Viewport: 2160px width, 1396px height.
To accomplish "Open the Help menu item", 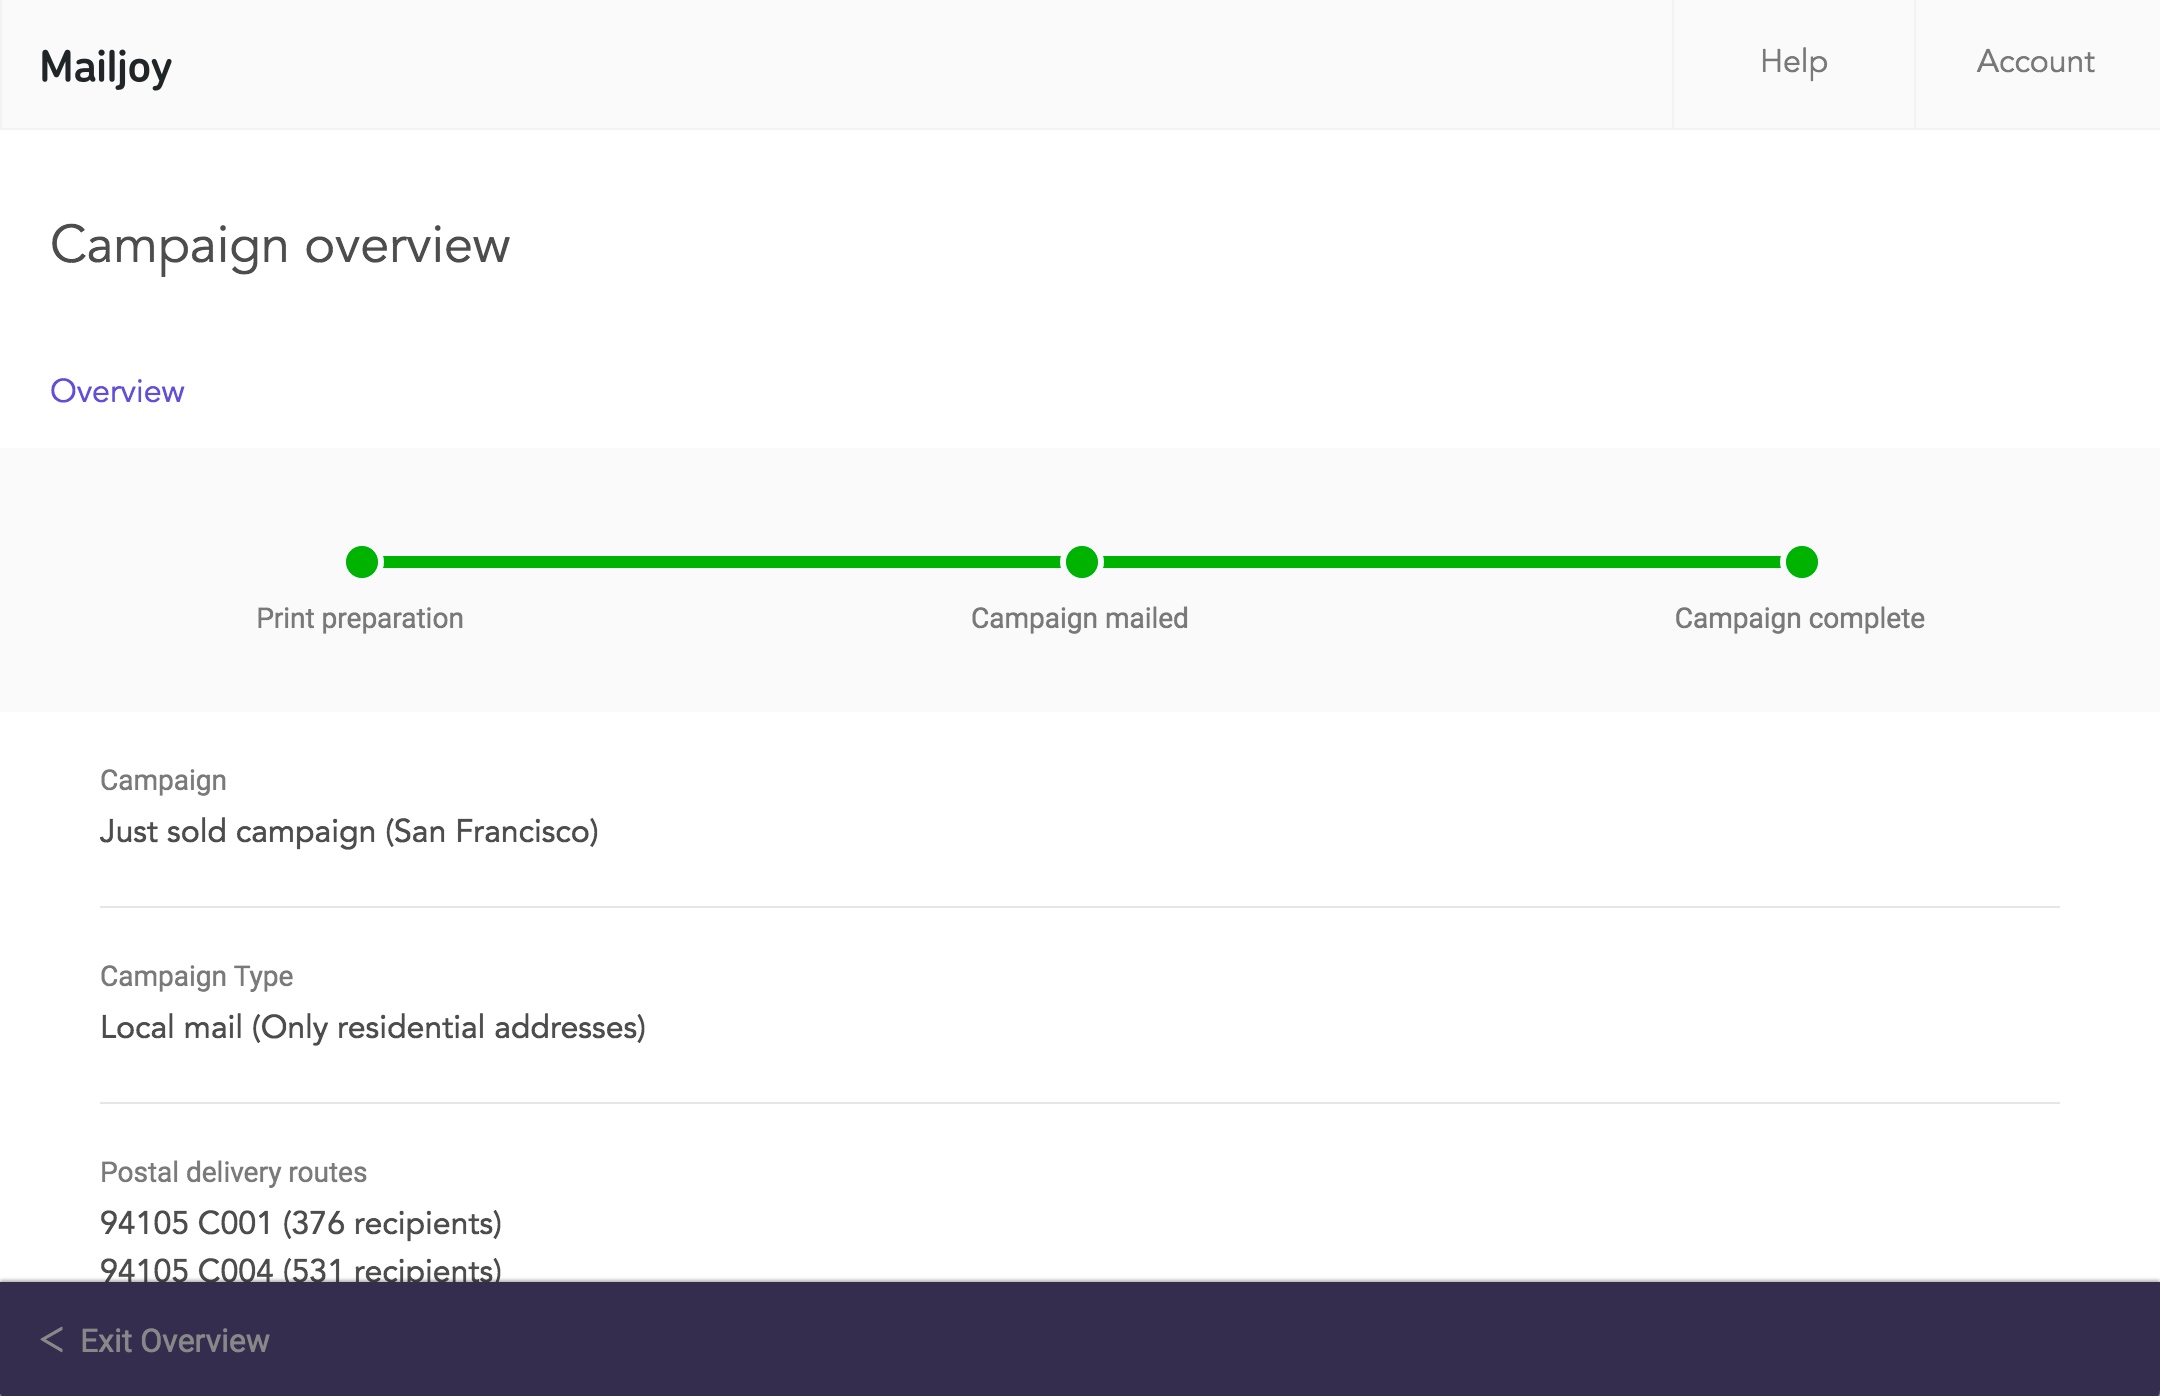I will [1793, 62].
